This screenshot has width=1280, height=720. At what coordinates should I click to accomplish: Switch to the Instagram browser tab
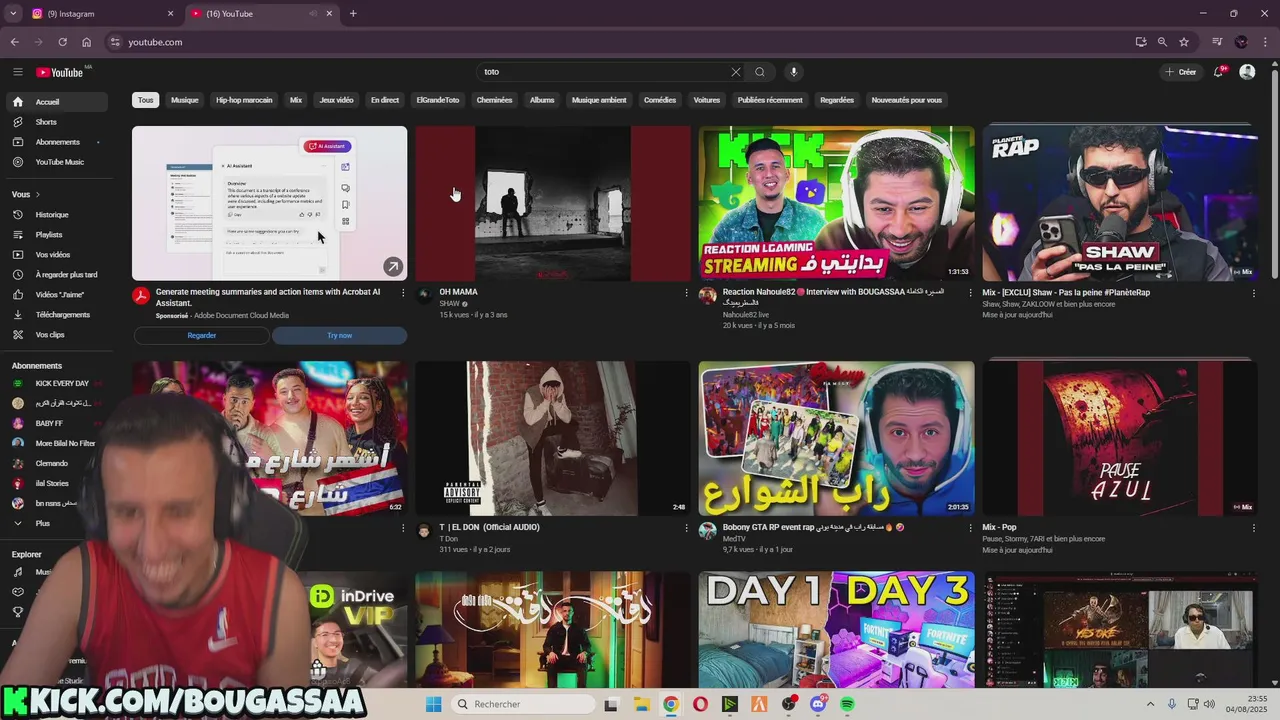click(100, 14)
